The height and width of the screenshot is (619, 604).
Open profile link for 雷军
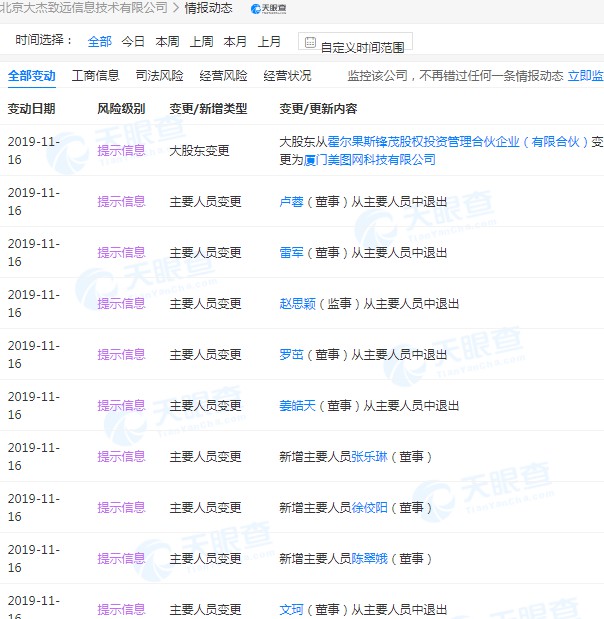coord(291,253)
